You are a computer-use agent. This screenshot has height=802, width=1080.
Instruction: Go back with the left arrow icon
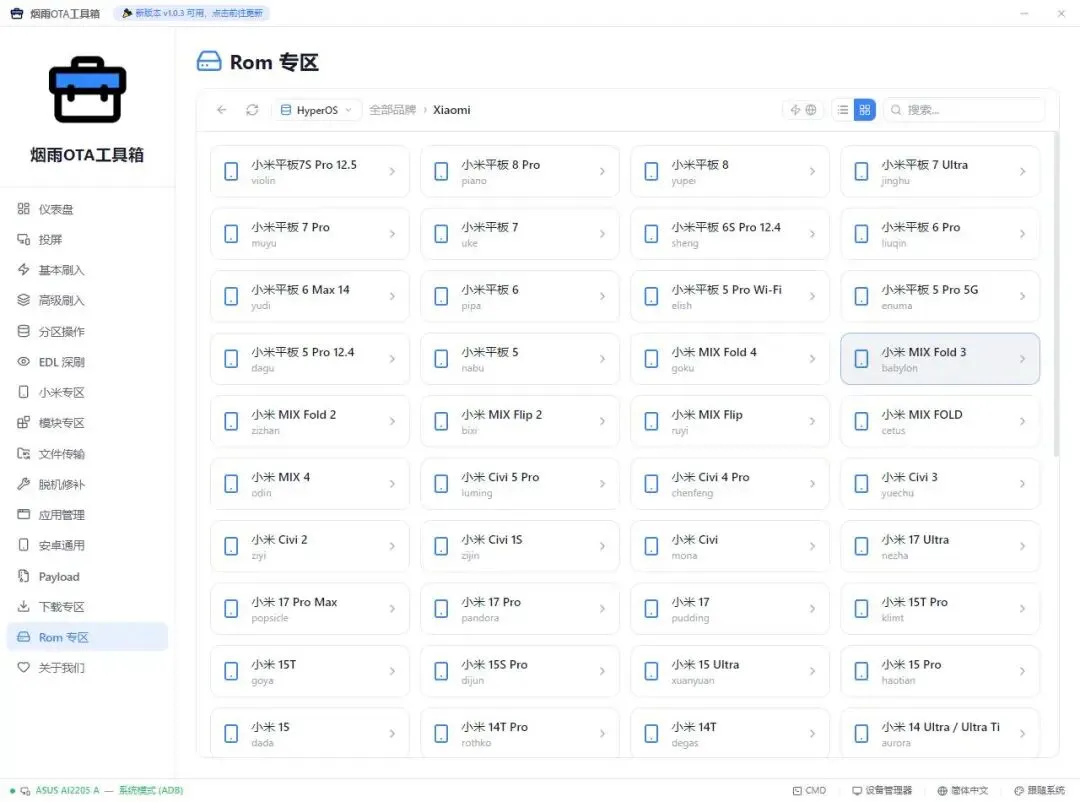coord(221,110)
